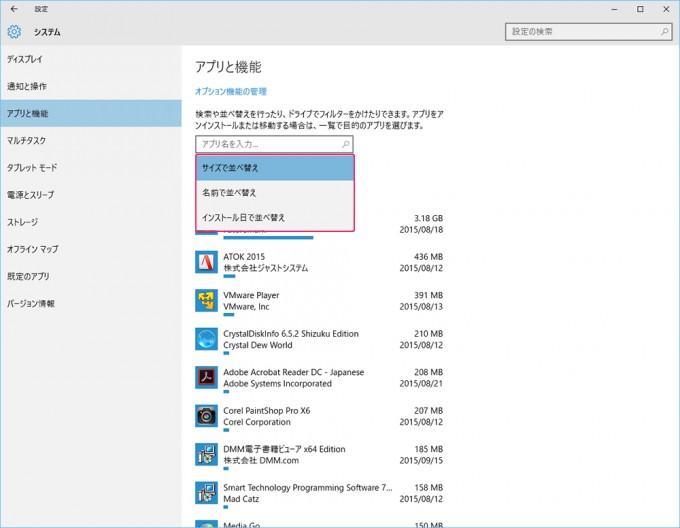Screen dimensions: 680x528
Task: Click the Corel PaintShop Pro camera icon
Action: [x=206, y=416]
